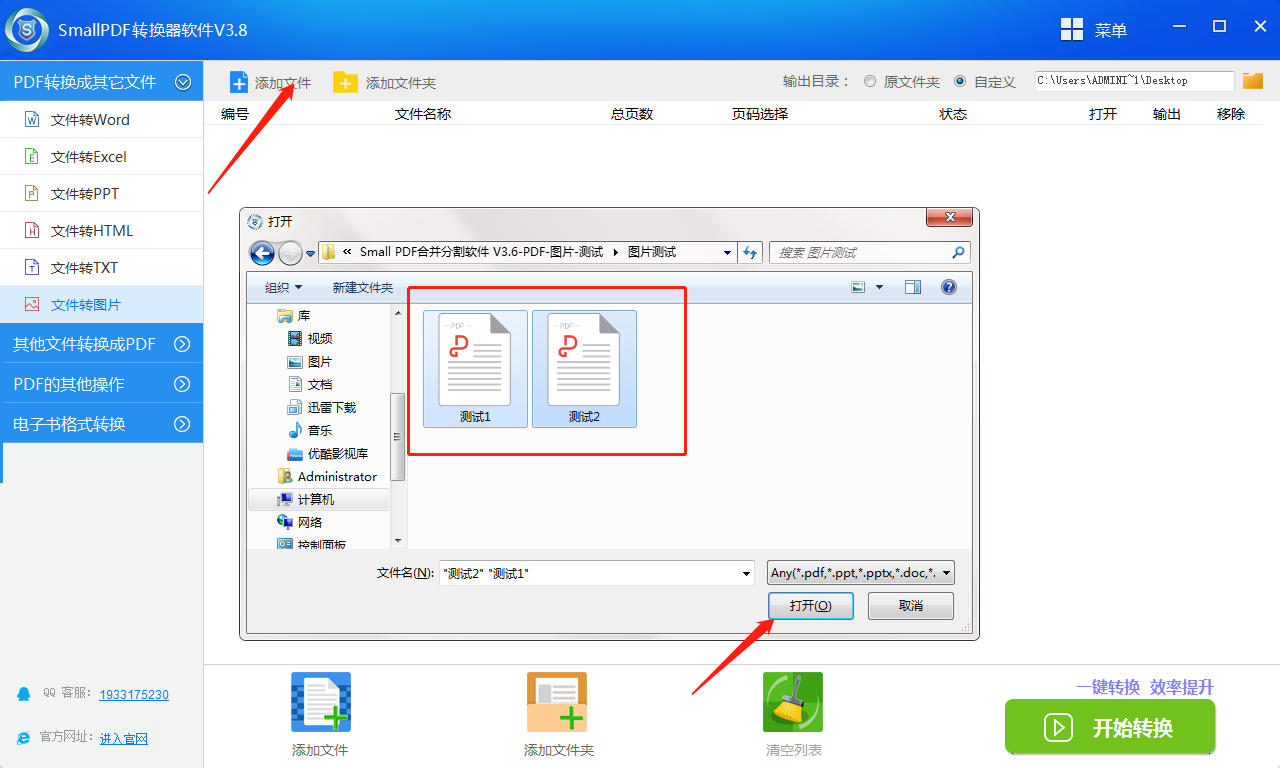Image resolution: width=1280 pixels, height=768 pixels.
Task: Open output directory folder browse icon
Action: point(1253,81)
